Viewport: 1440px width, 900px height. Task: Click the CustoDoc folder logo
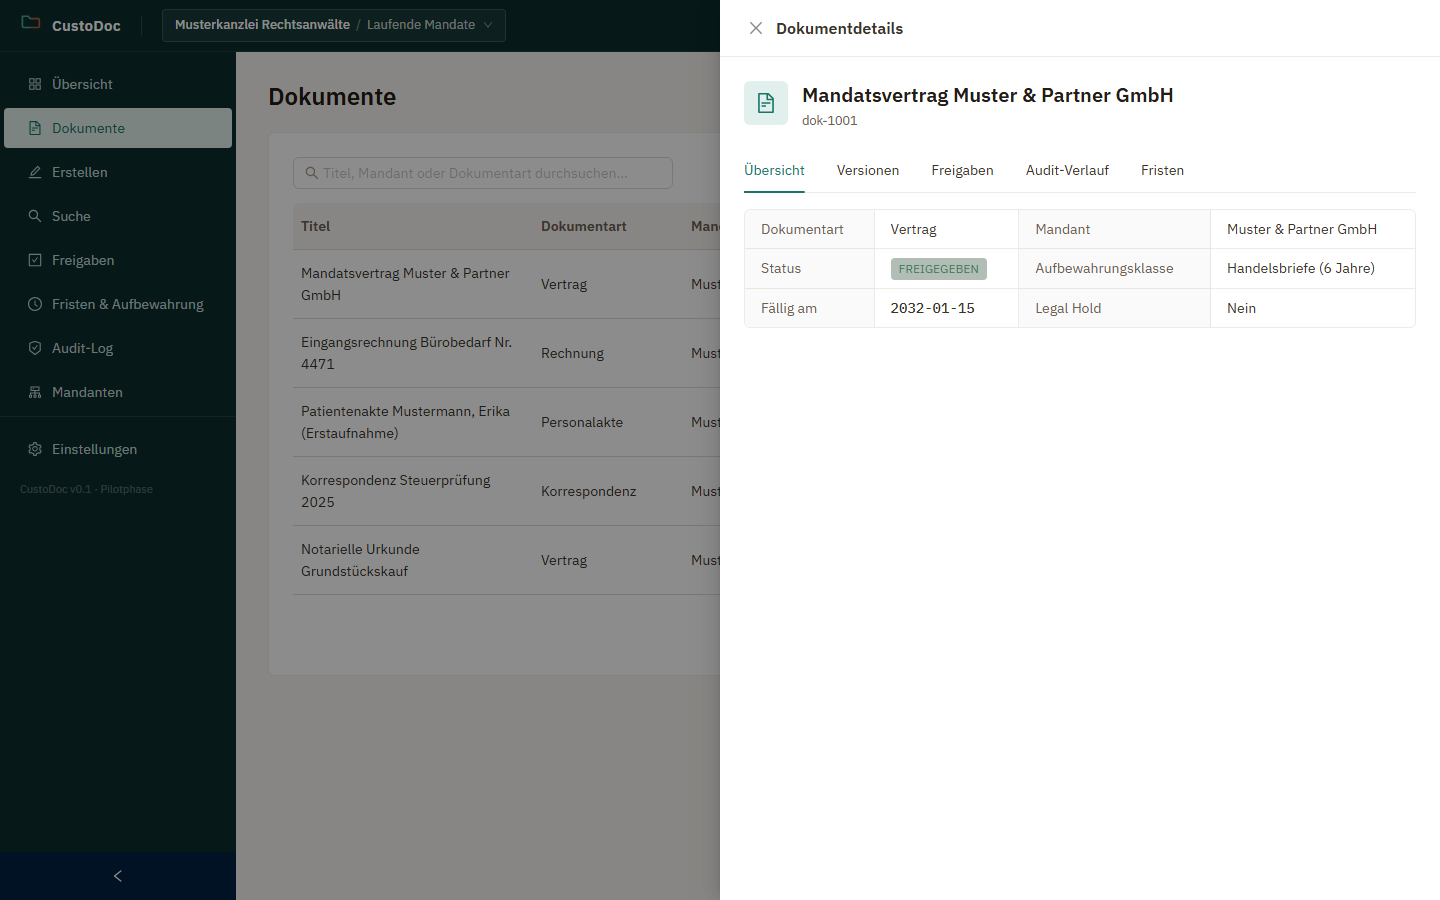tap(31, 22)
